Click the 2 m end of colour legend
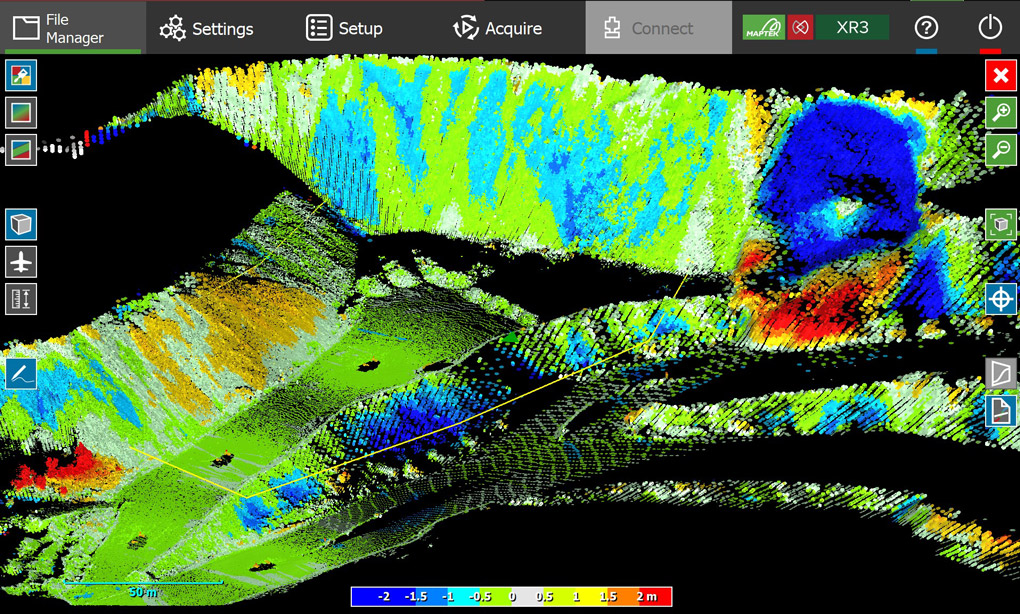 tap(647, 596)
